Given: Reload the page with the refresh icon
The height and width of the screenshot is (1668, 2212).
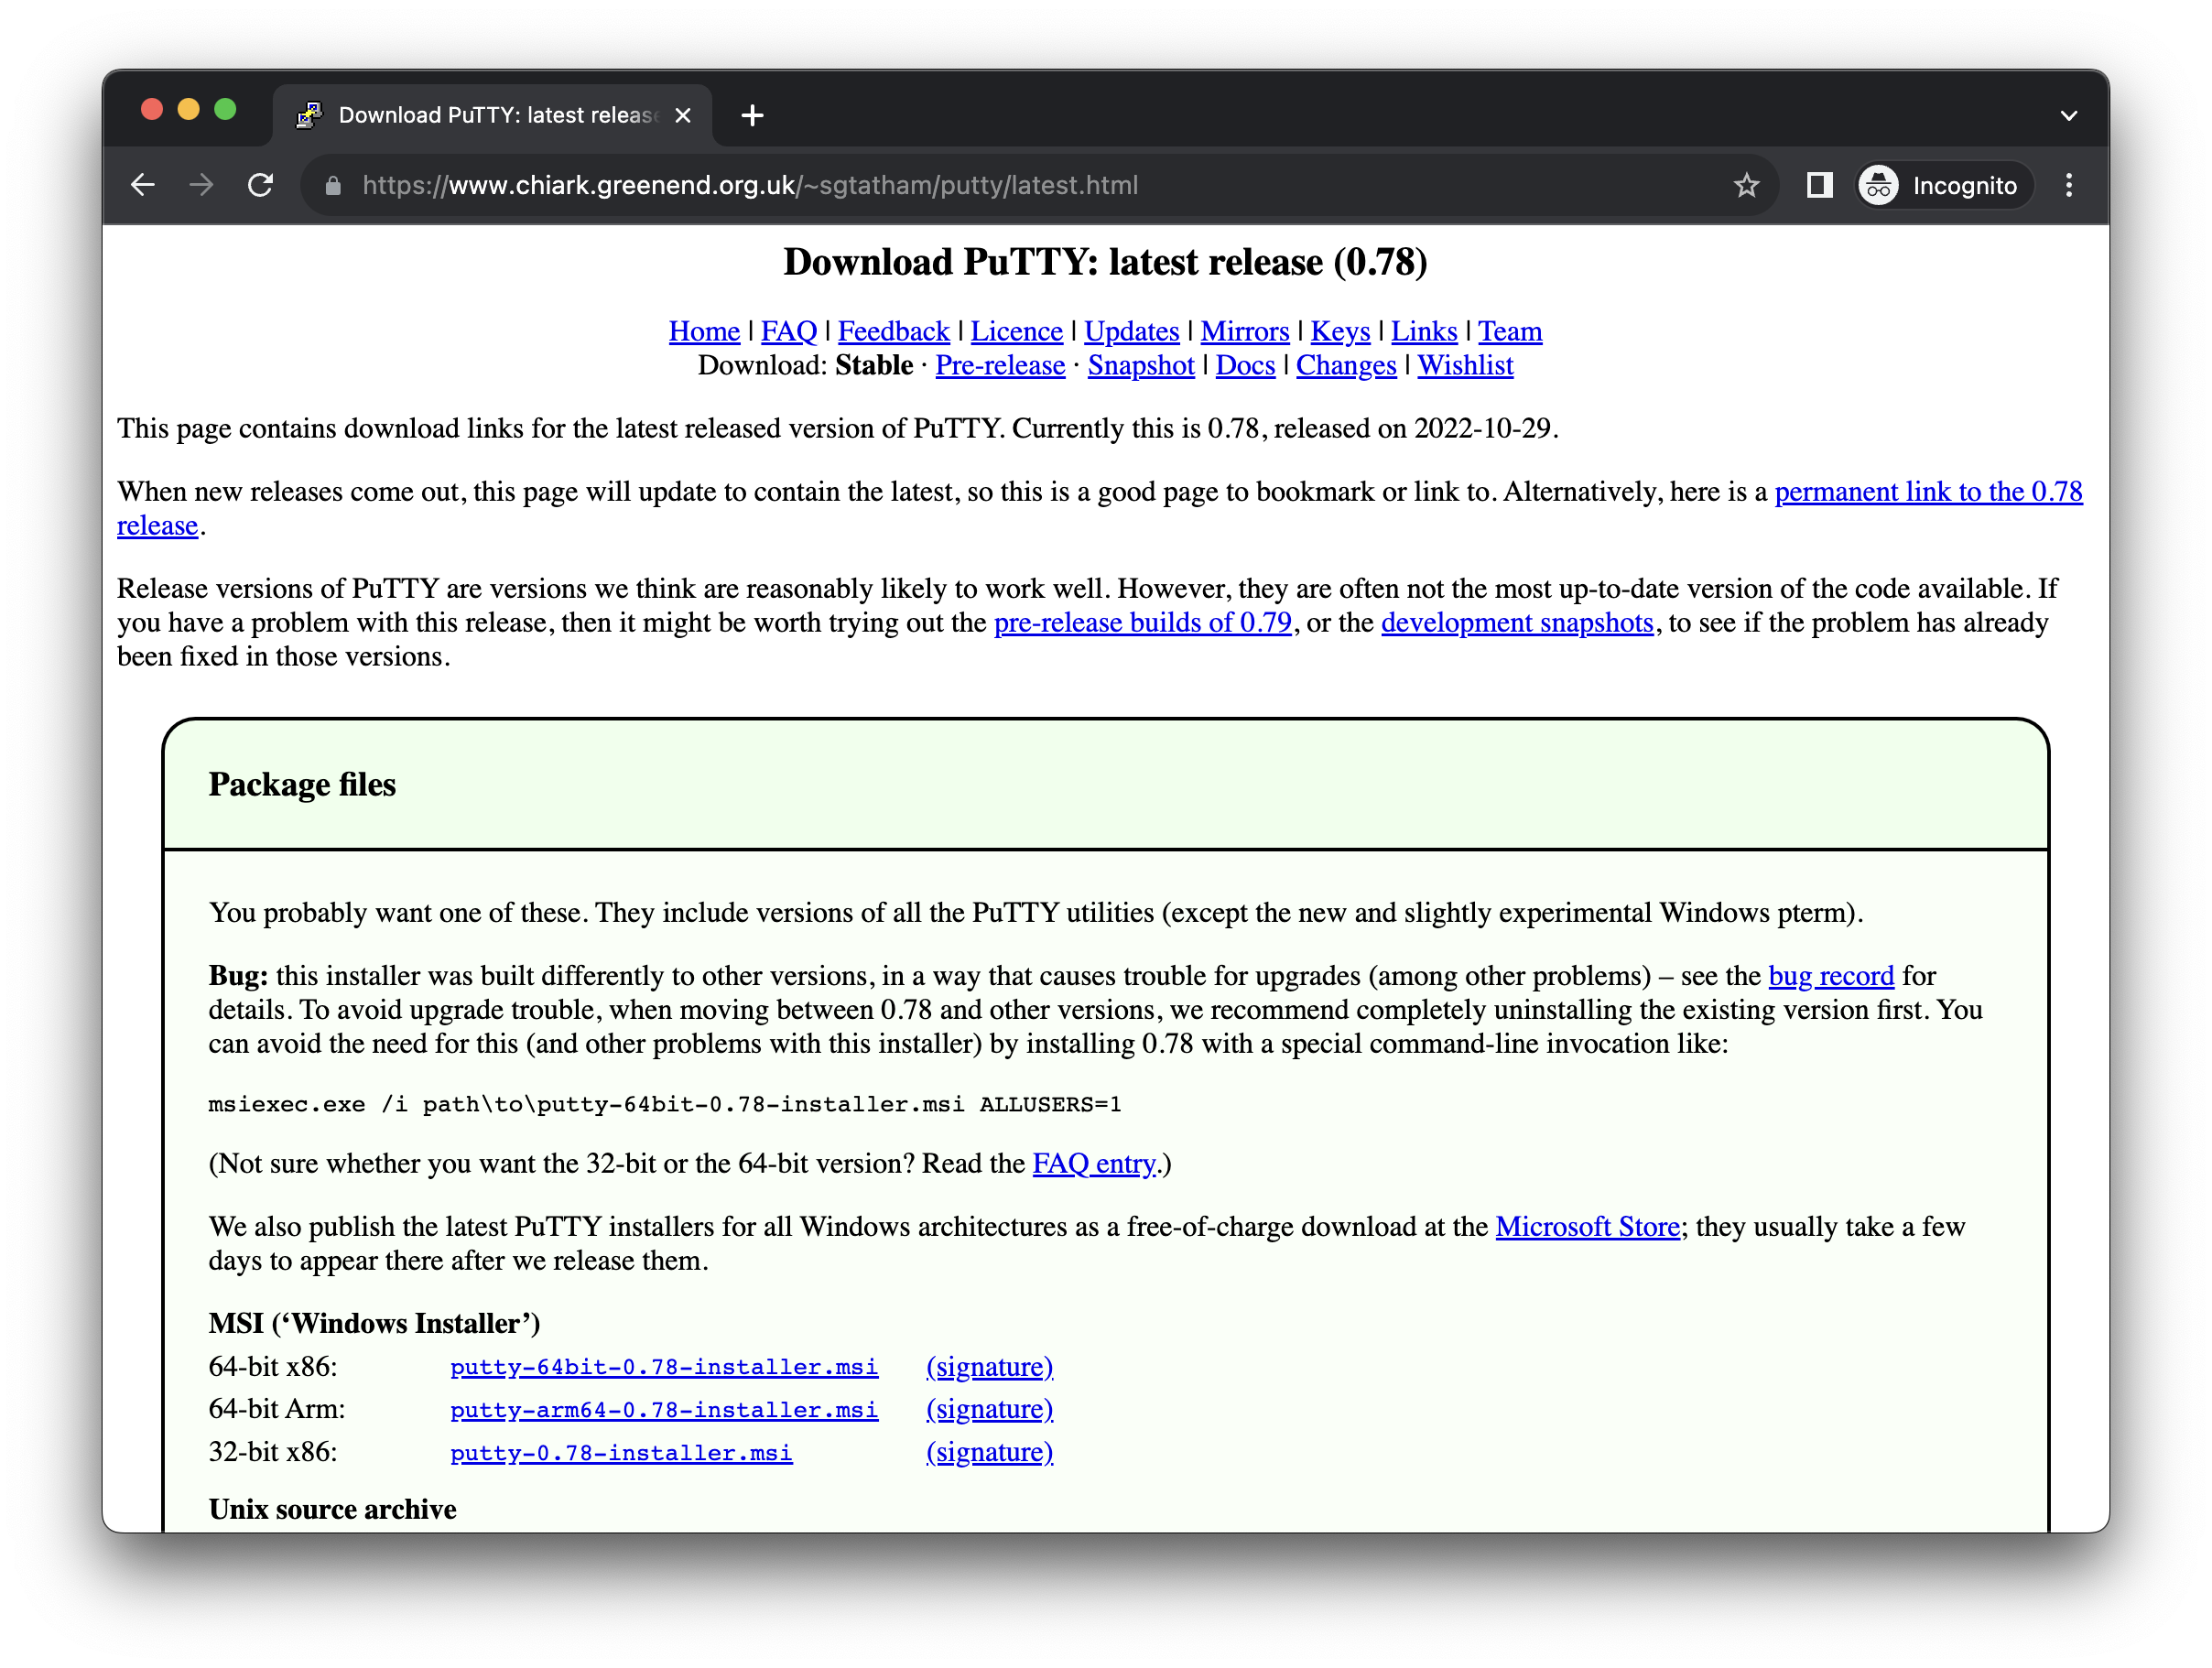Looking at the screenshot, I should [260, 185].
